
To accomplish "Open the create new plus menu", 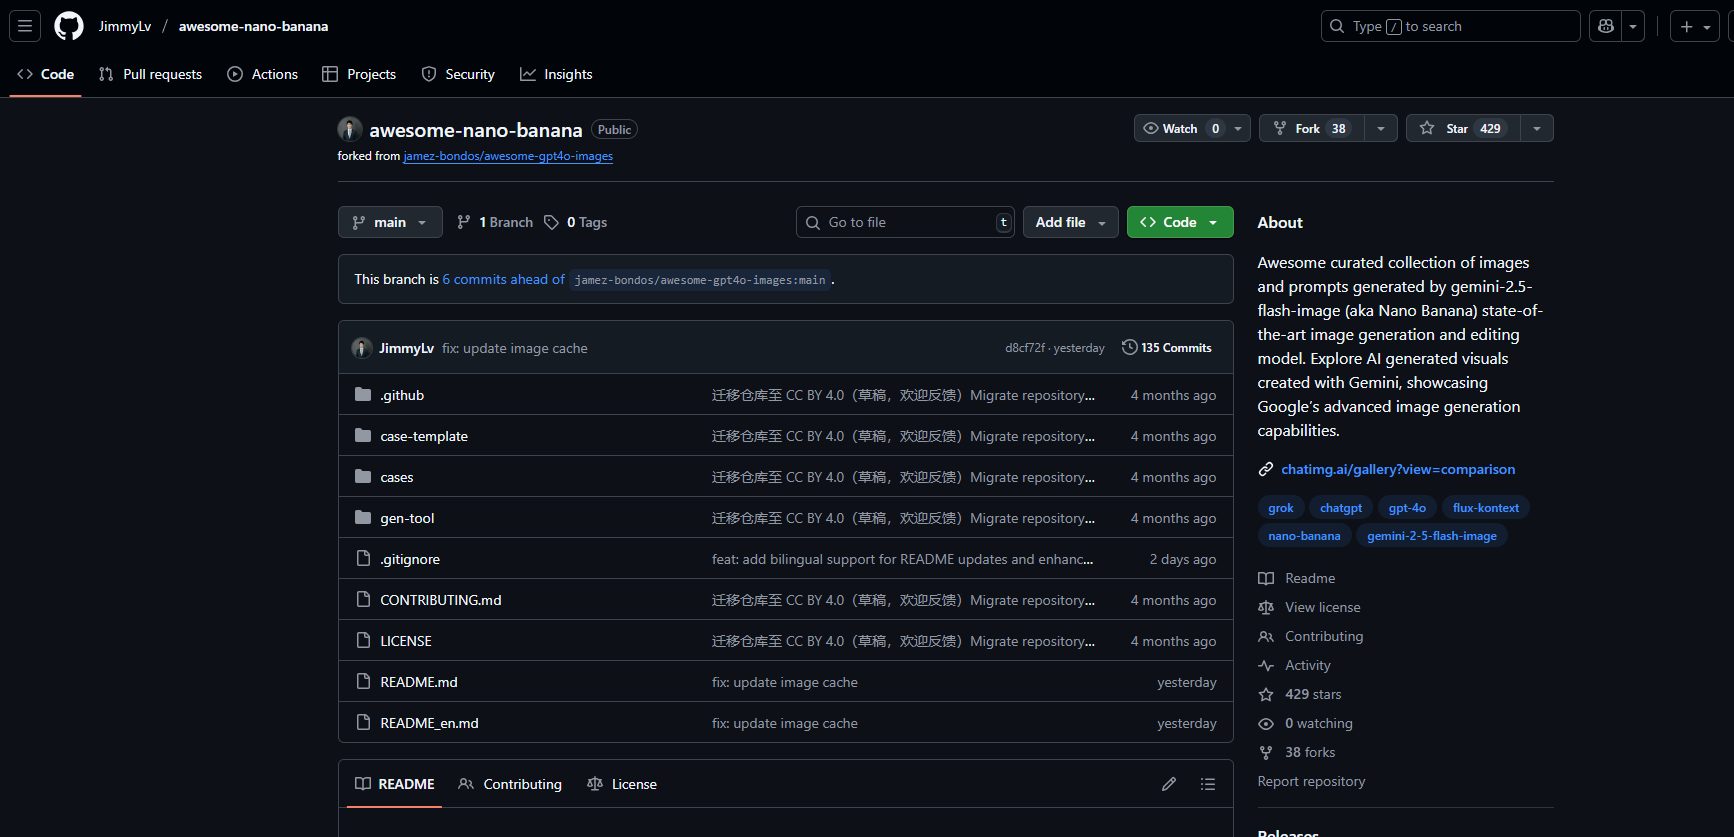I will click(x=1695, y=26).
